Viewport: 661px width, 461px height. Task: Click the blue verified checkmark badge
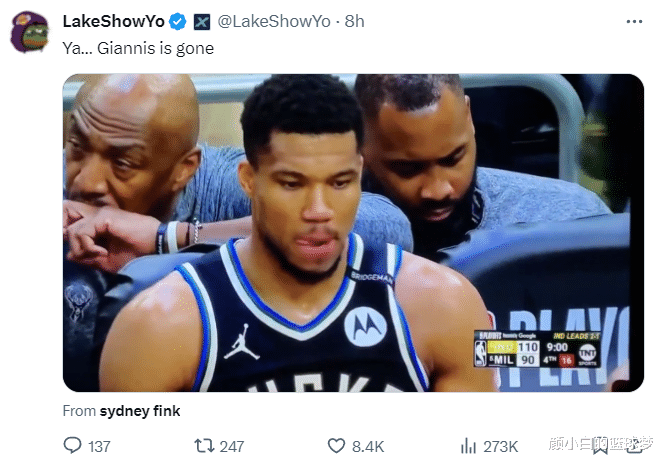pyautogui.click(x=177, y=21)
